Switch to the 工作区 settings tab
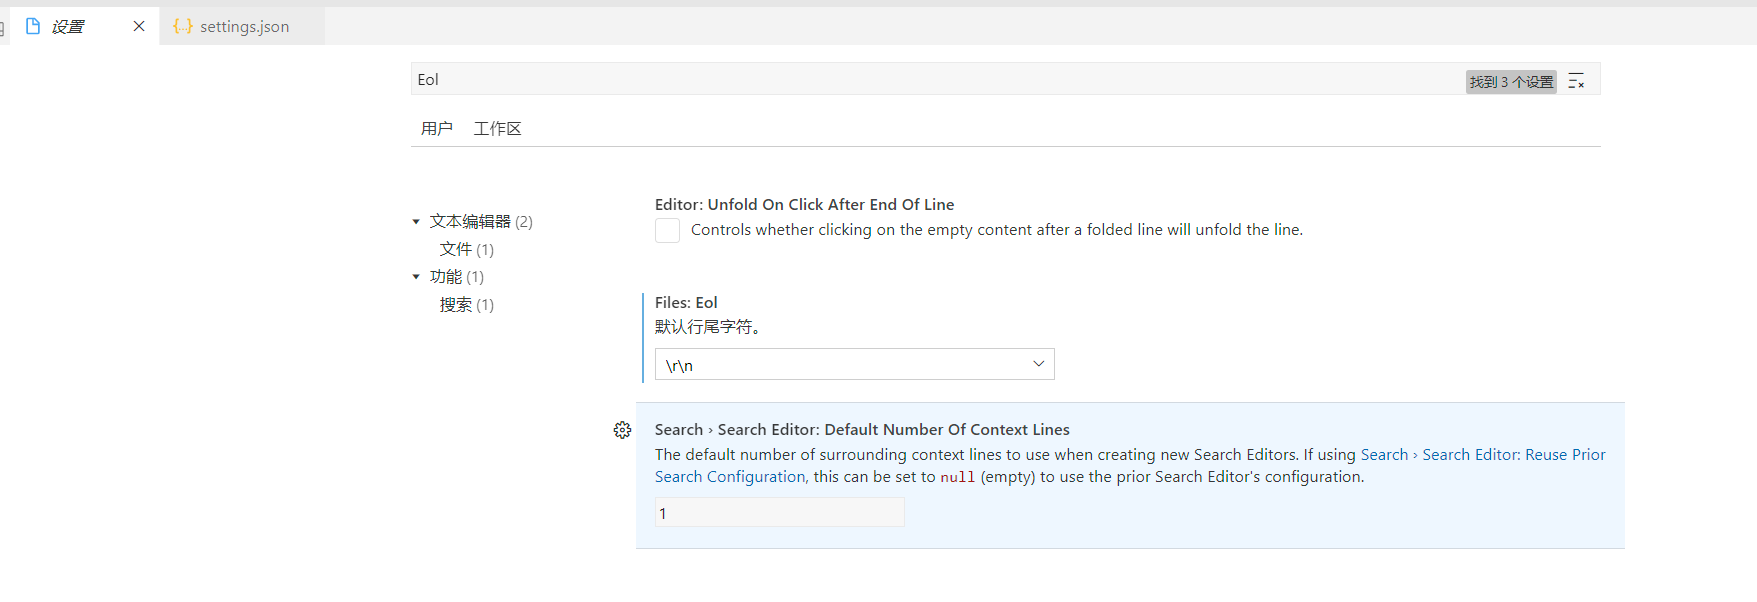1757x602 pixels. point(497,128)
